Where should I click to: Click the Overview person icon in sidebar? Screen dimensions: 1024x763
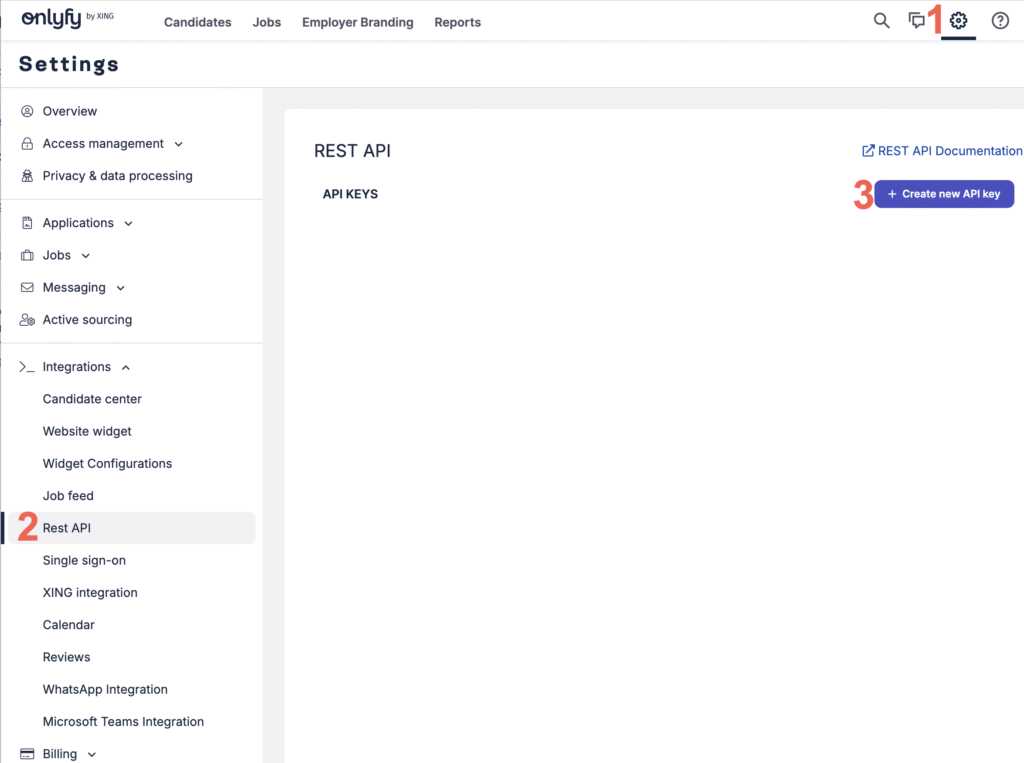coord(27,111)
